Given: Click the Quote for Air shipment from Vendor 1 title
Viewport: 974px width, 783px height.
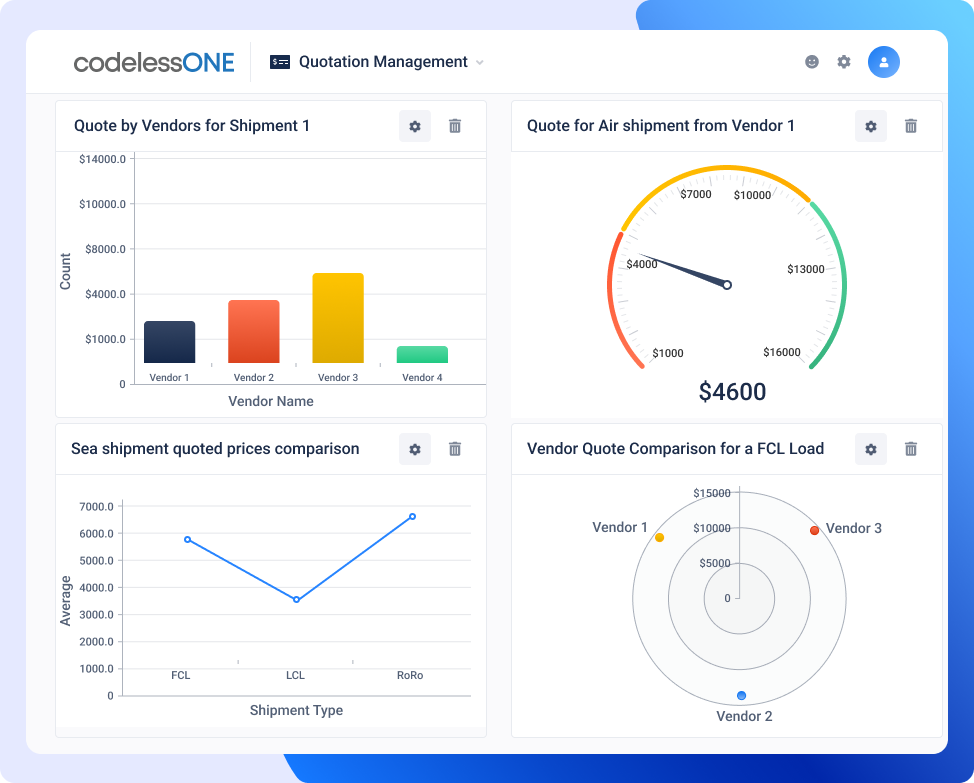Looking at the screenshot, I should 661,126.
